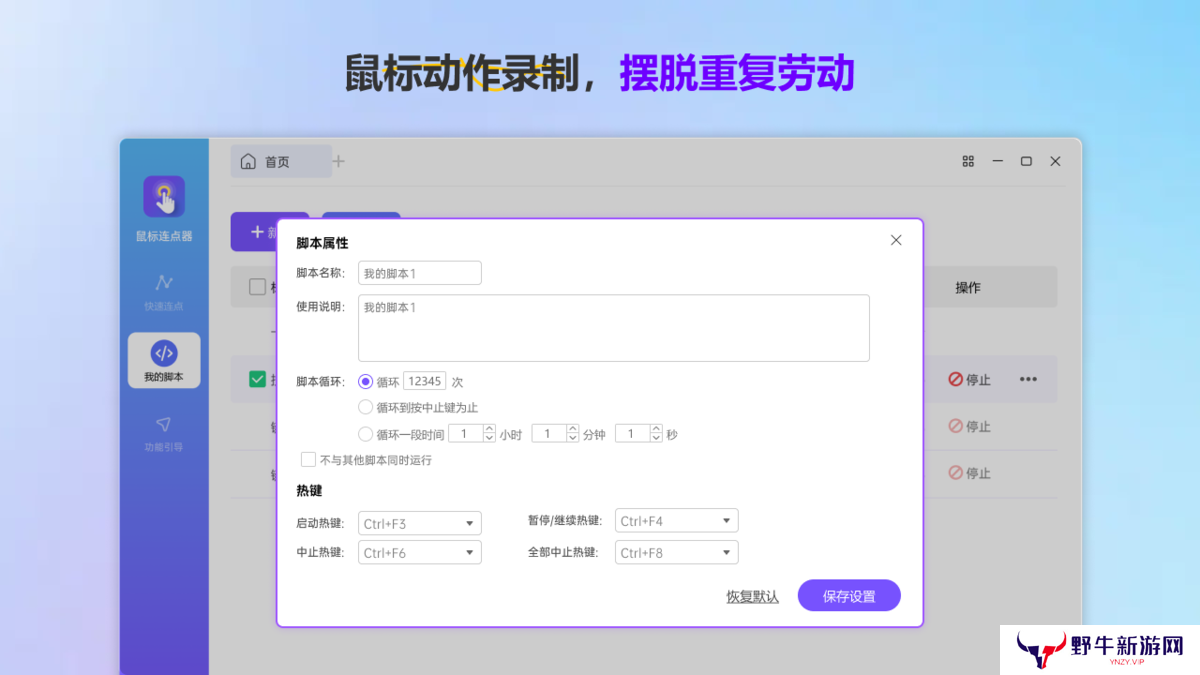
Task: Enable 不与其他脚本同时运行 checkbox
Action: (309, 460)
